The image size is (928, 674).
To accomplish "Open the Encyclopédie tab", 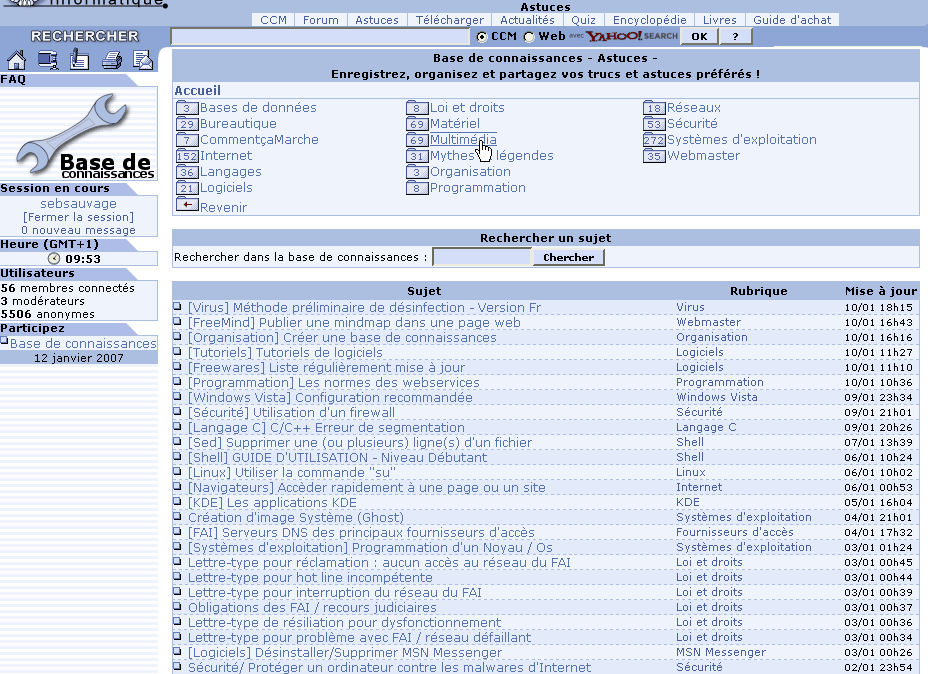I will 650,20.
